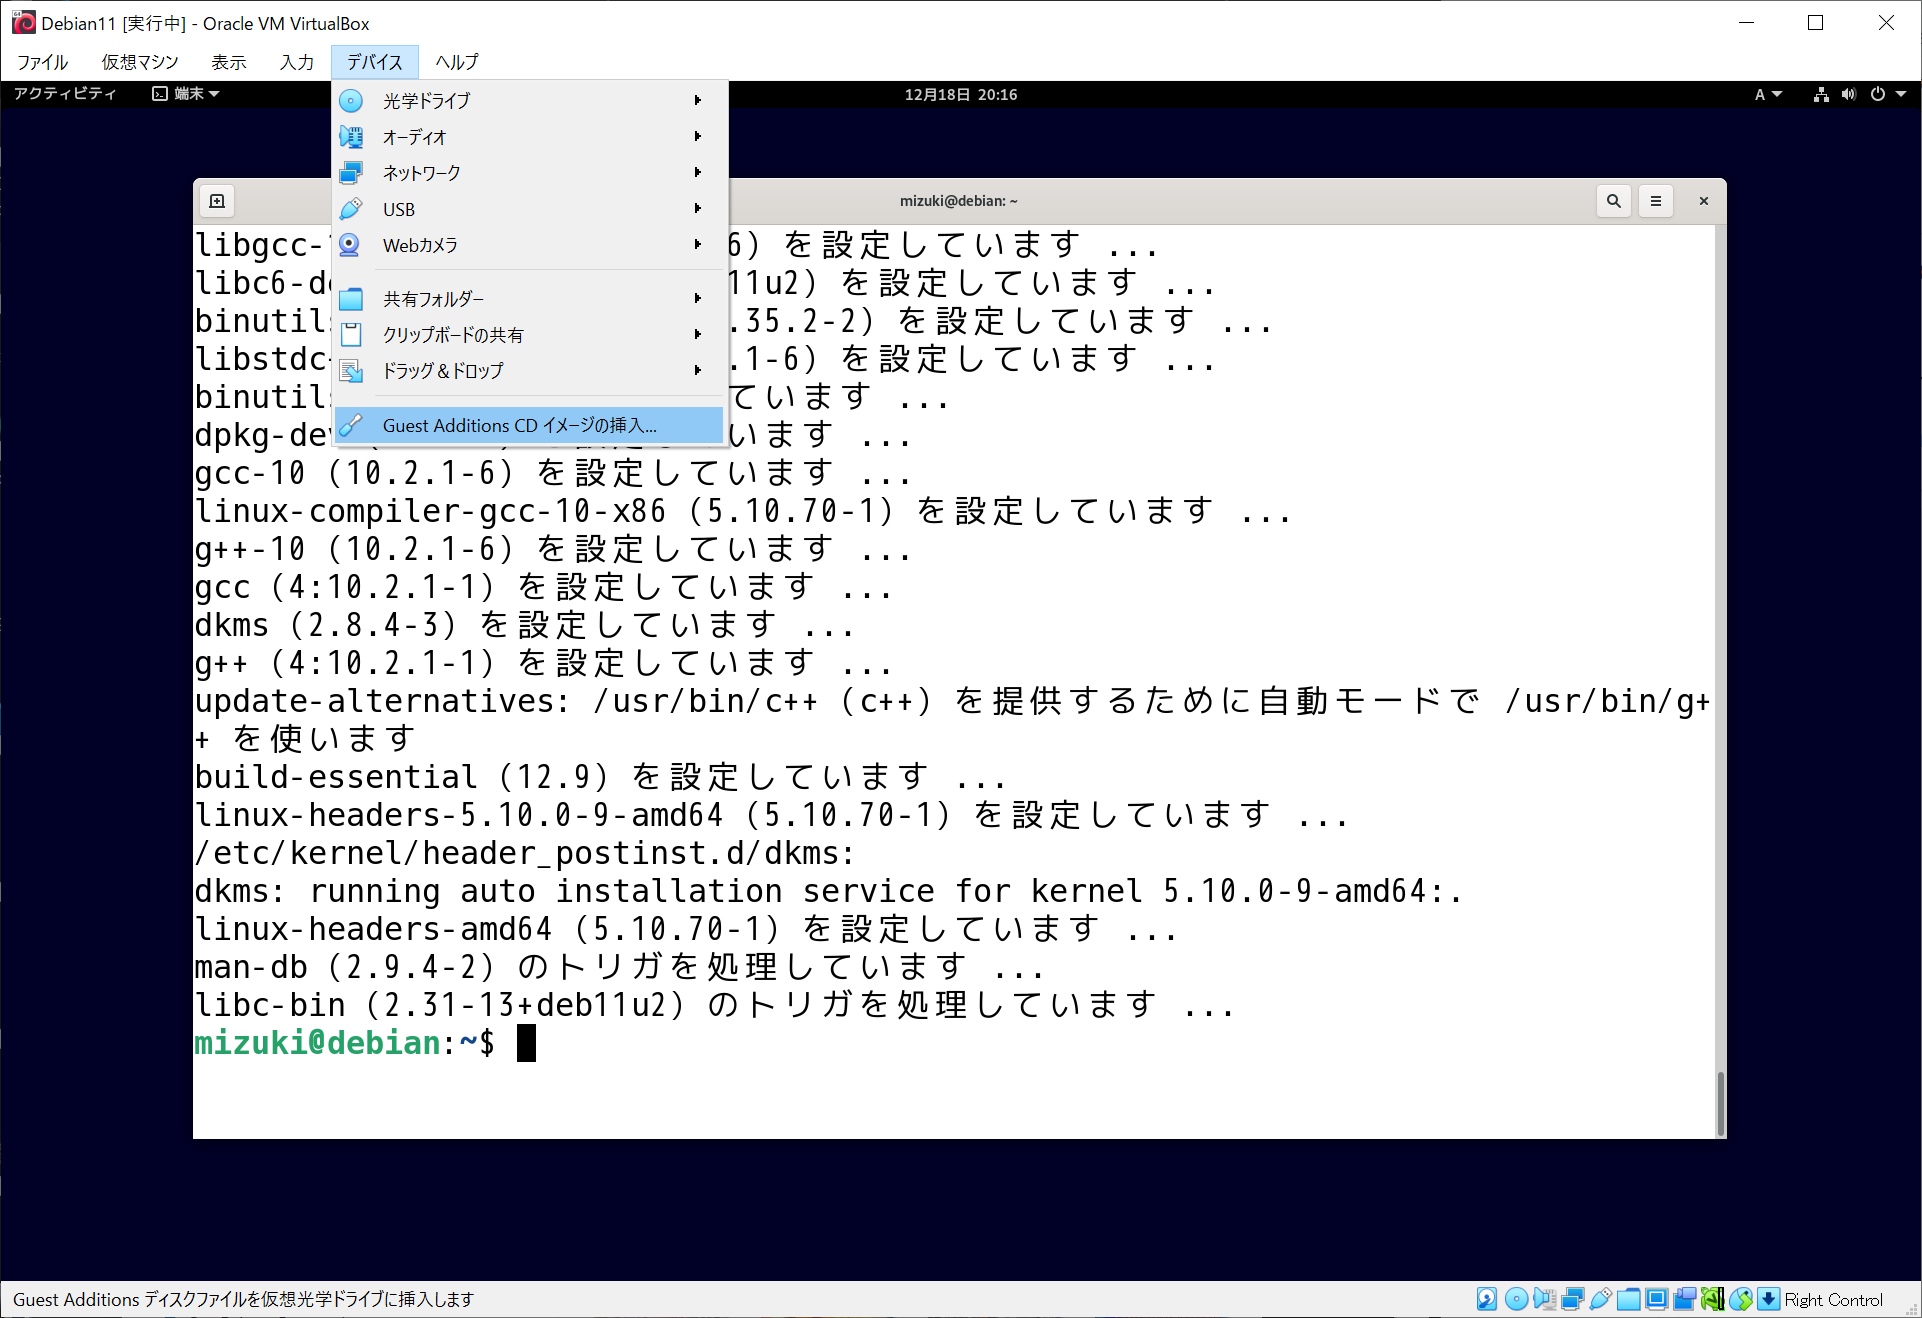
Task: Click the optical disc indicator in the status bar
Action: coord(1516,1299)
